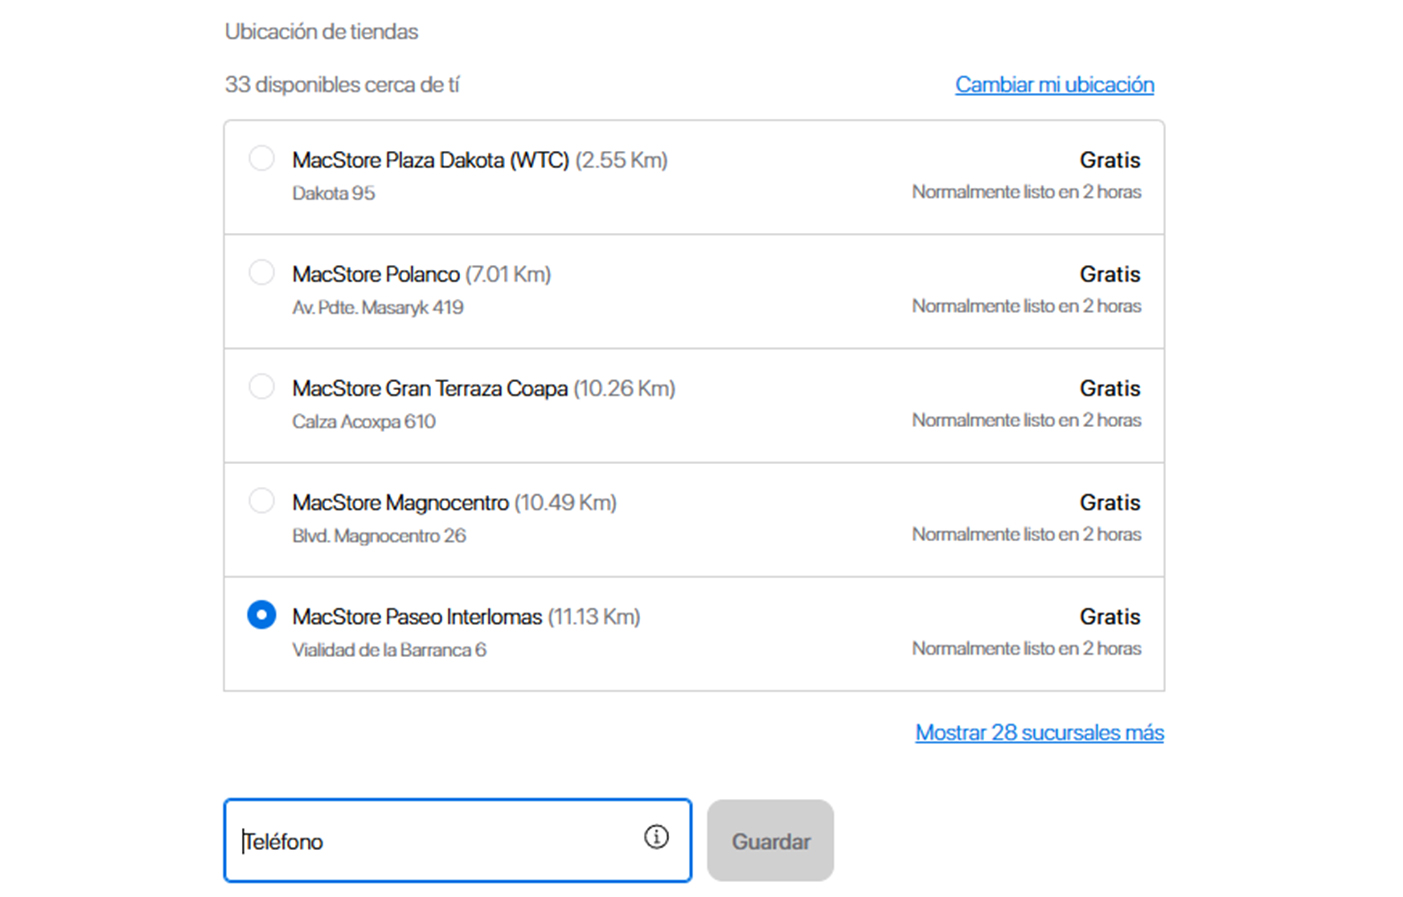This screenshot has width=1403, height=897.
Task: Open the Cambiar mi ubicación link
Action: point(1054,85)
